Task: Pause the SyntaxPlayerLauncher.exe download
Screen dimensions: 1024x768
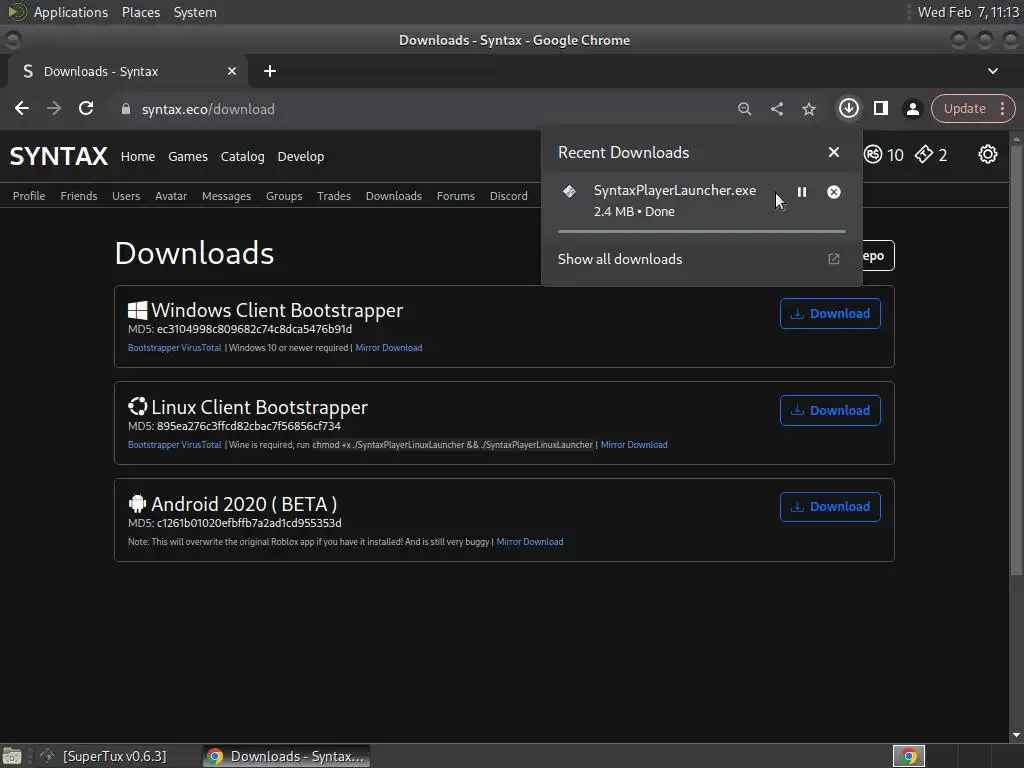Action: (801, 192)
